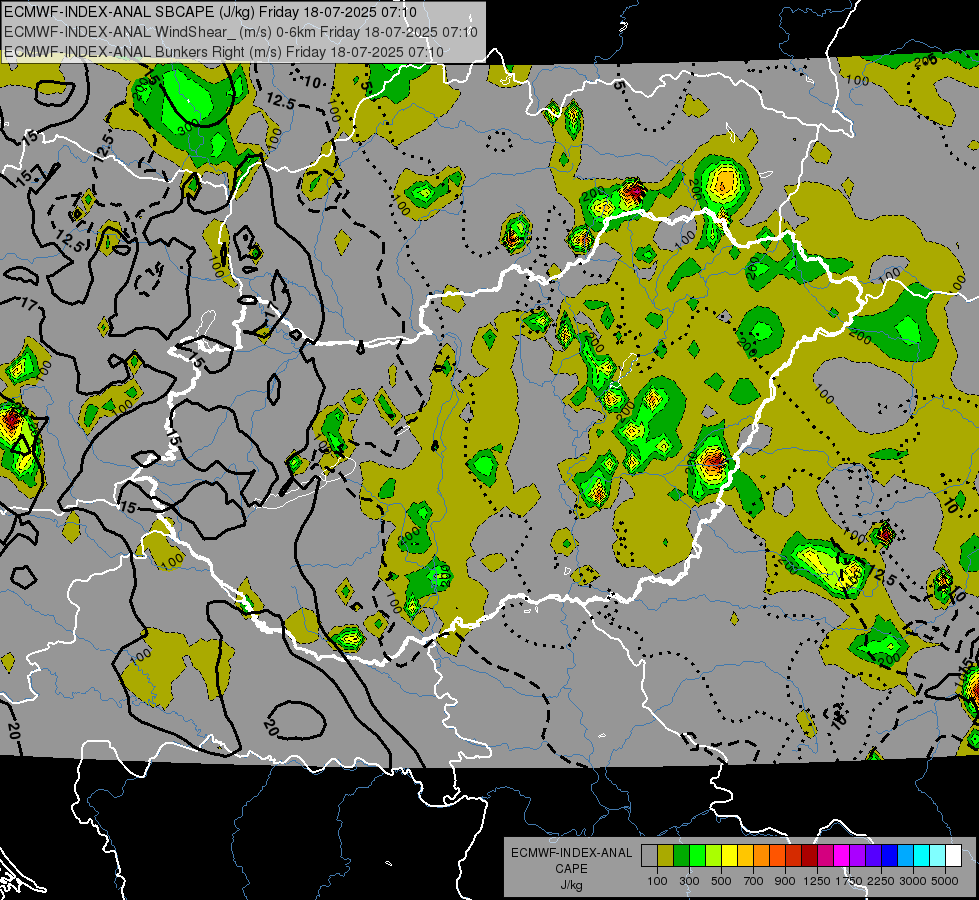The width and height of the screenshot is (979, 900).
Task: Click the olive swatch in CAPE legend
Action: (x=666, y=856)
